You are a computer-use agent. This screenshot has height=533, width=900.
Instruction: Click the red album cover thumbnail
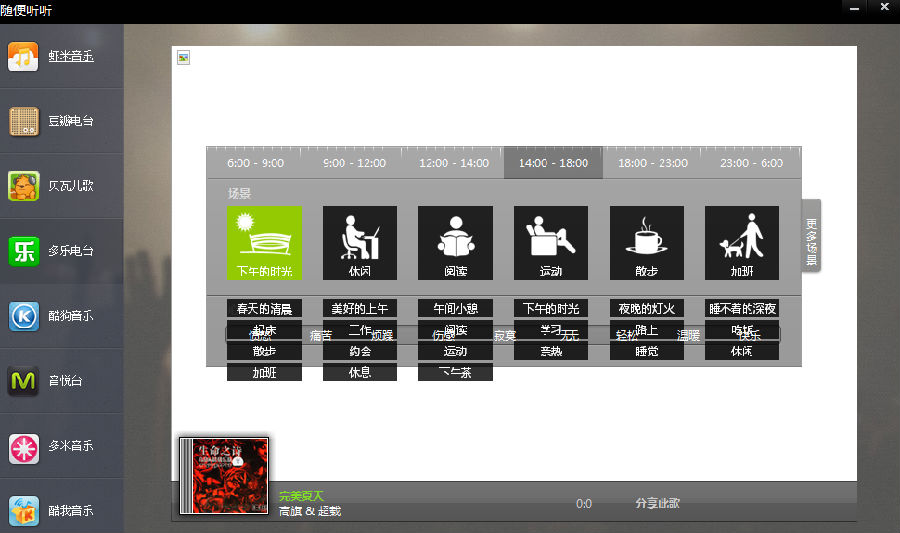[x=224, y=476]
